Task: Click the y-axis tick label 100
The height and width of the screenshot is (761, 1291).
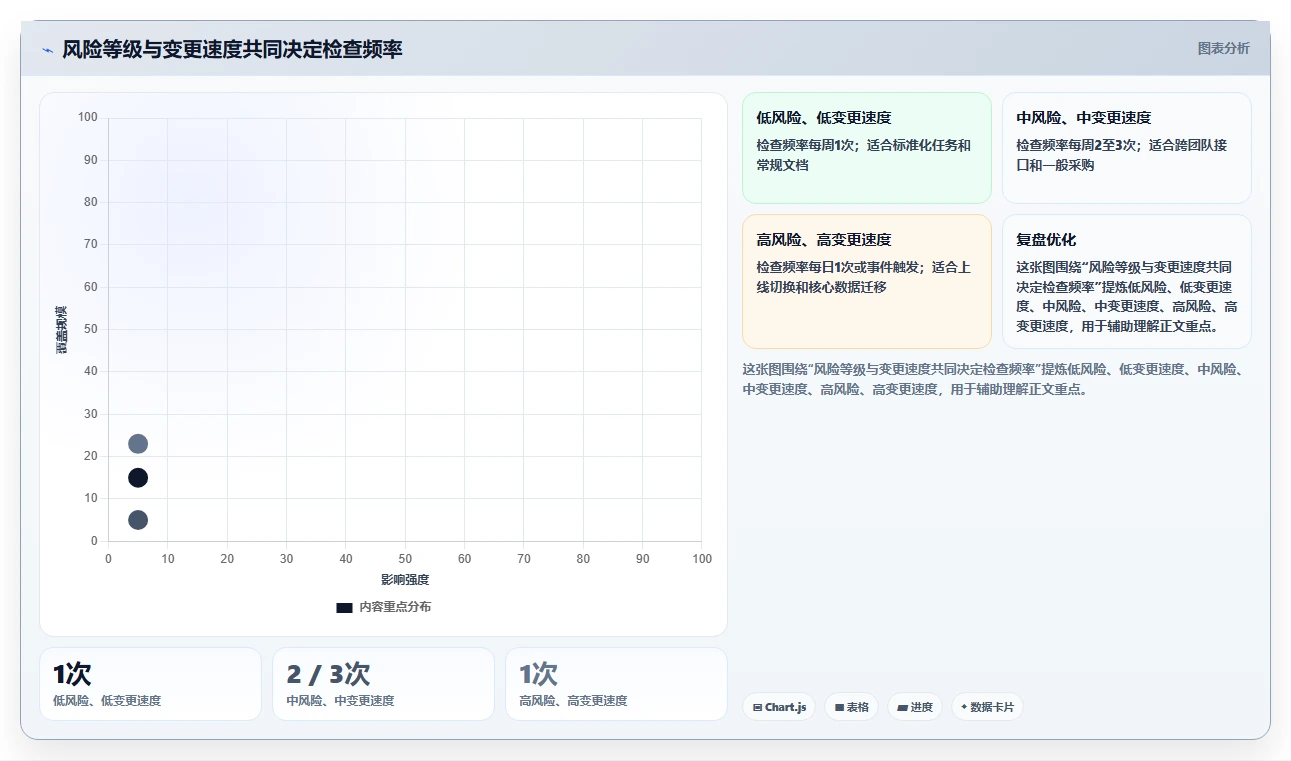Action: (x=88, y=117)
